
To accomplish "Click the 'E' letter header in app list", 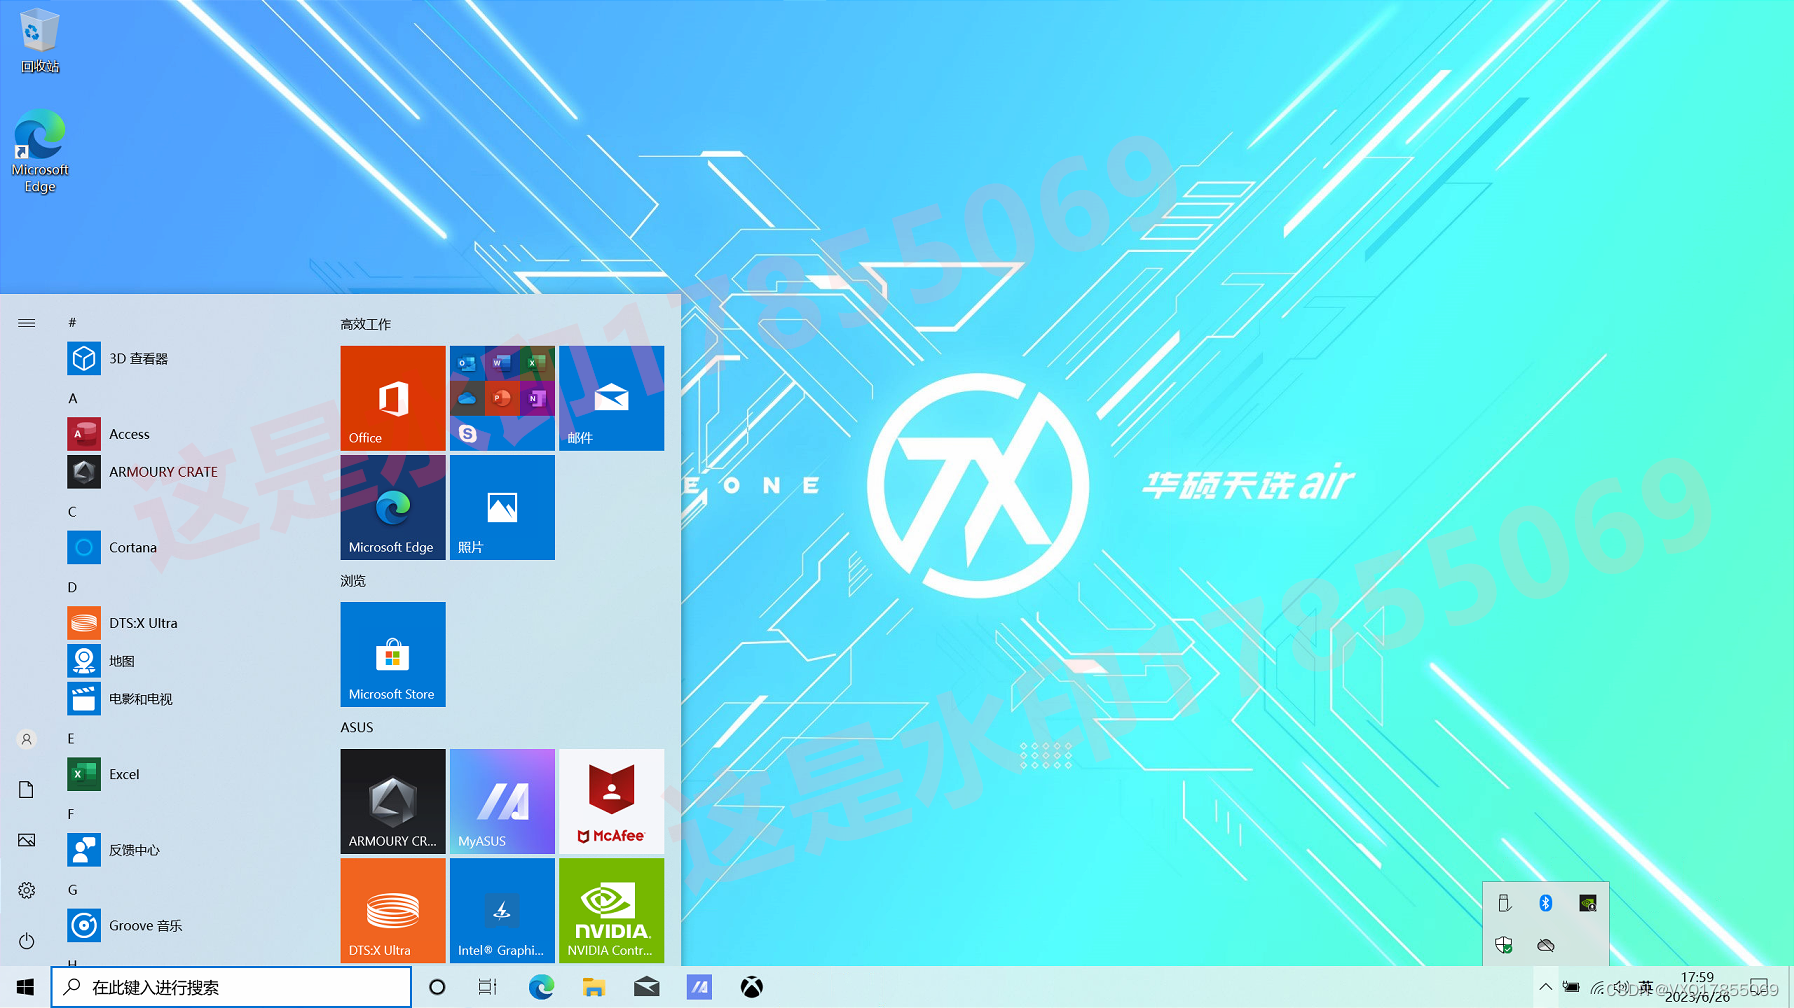I will 71,738.
